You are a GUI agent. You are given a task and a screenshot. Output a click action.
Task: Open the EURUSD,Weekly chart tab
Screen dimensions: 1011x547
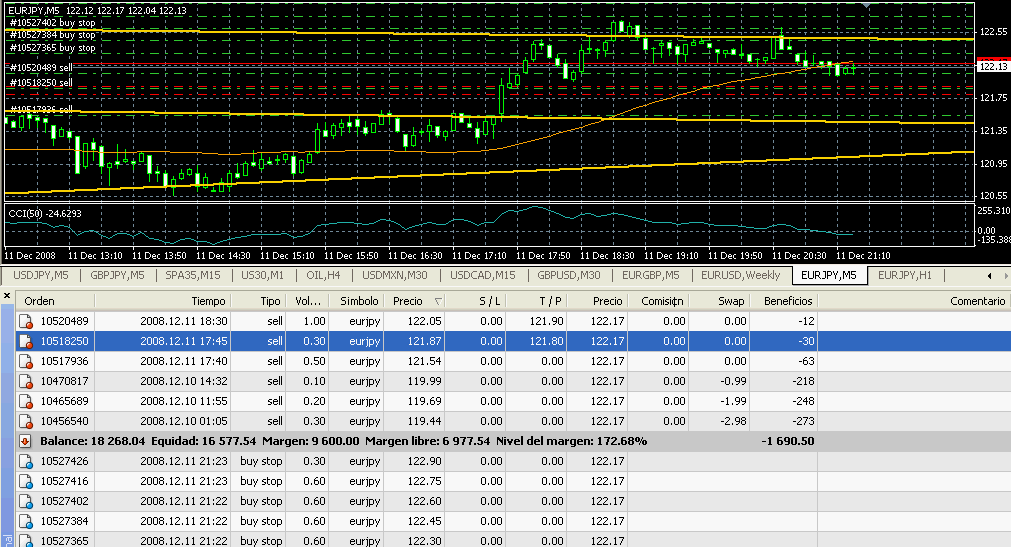tap(740, 275)
